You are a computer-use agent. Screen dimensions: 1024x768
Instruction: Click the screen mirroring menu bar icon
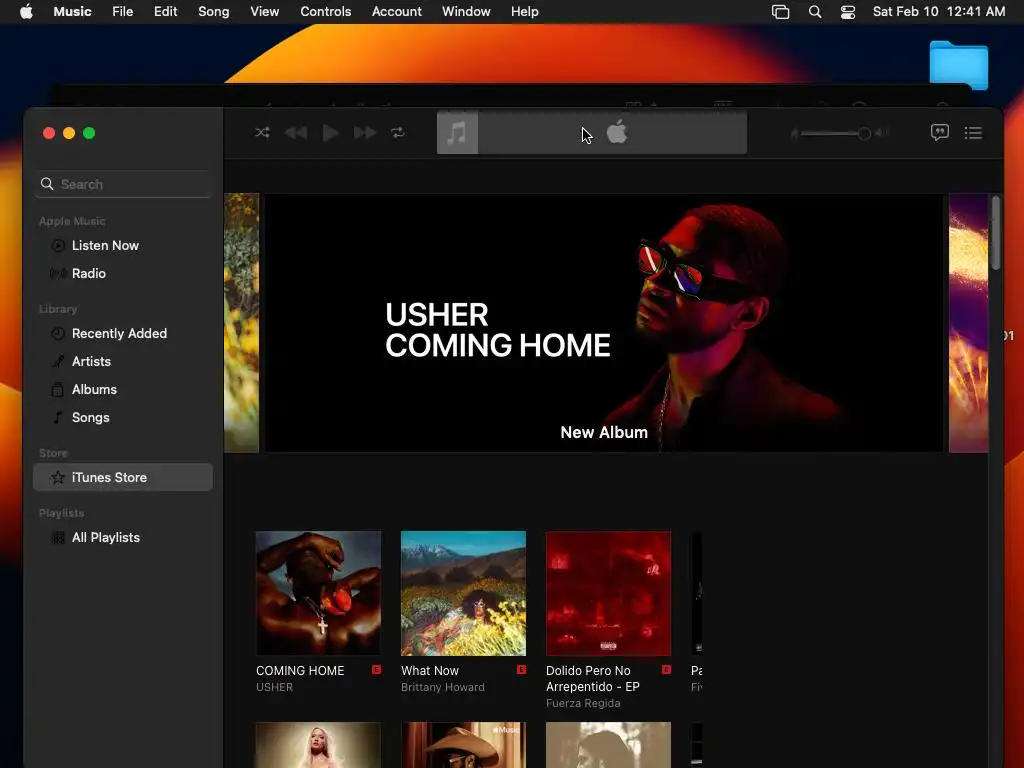(780, 12)
